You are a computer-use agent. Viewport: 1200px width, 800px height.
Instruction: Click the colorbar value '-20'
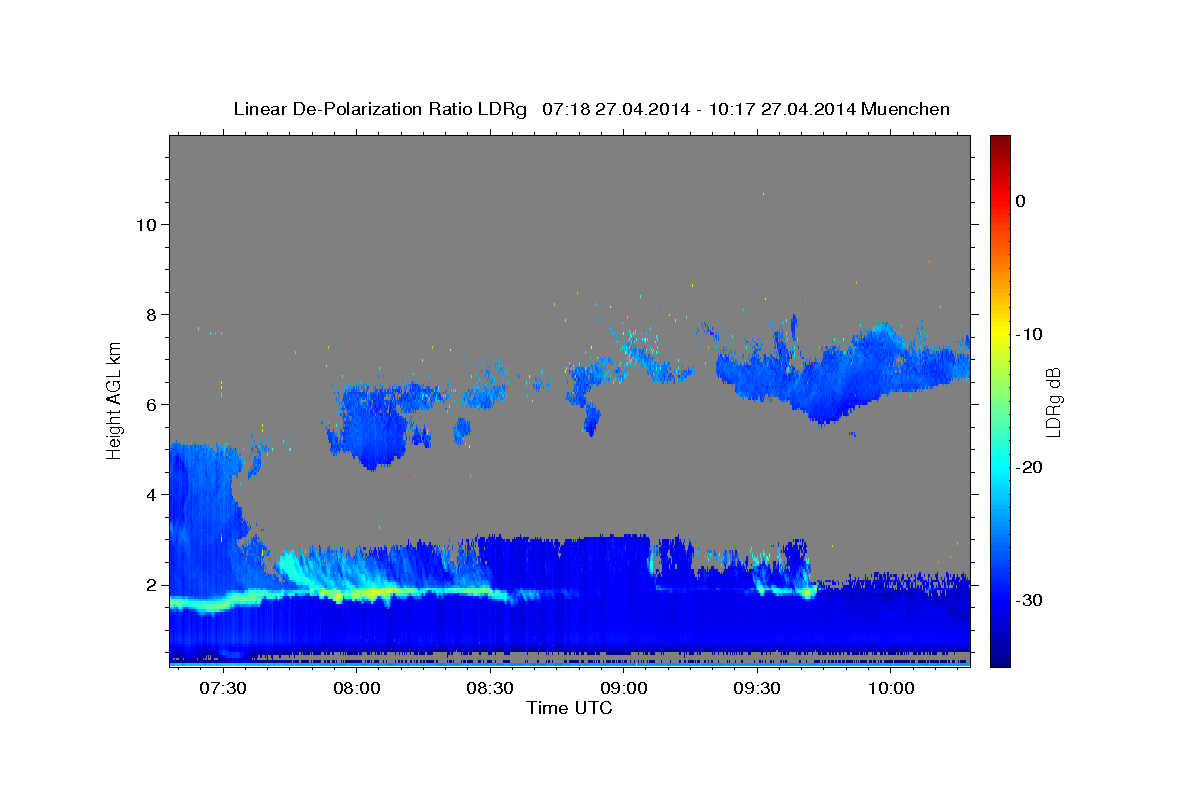pos(1030,467)
